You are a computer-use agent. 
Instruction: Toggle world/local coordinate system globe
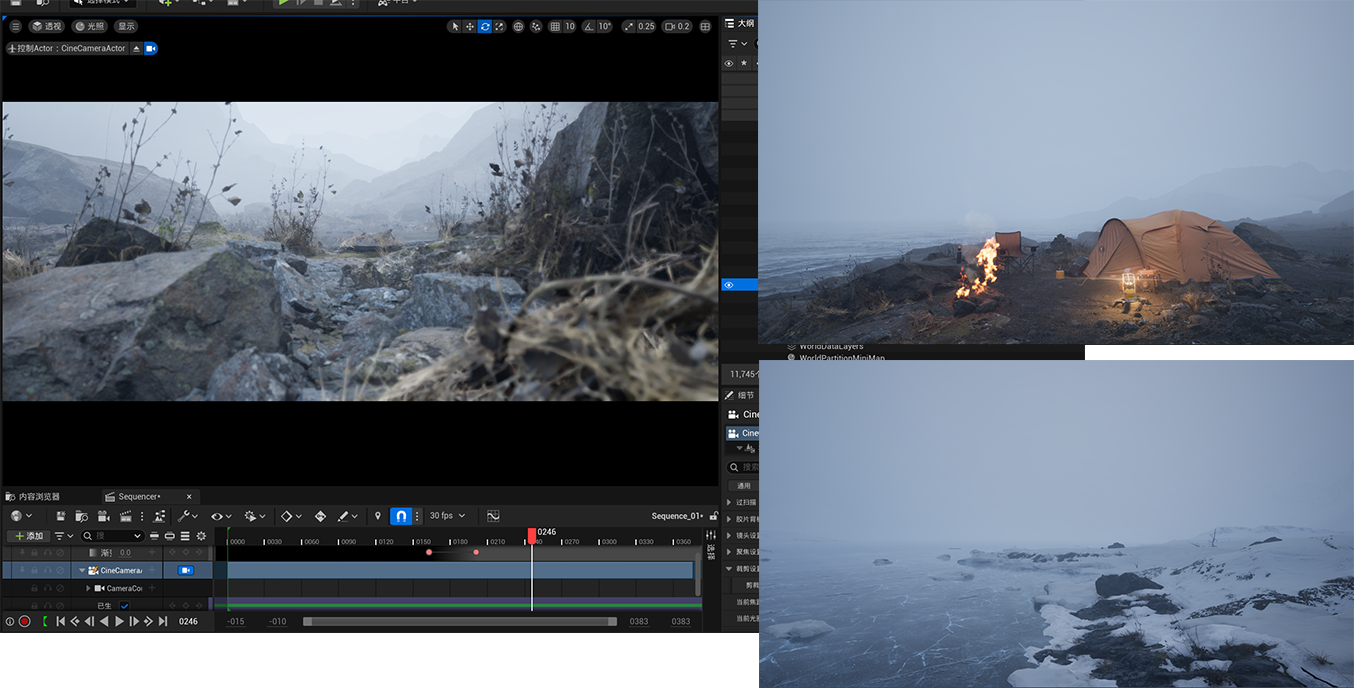click(518, 26)
